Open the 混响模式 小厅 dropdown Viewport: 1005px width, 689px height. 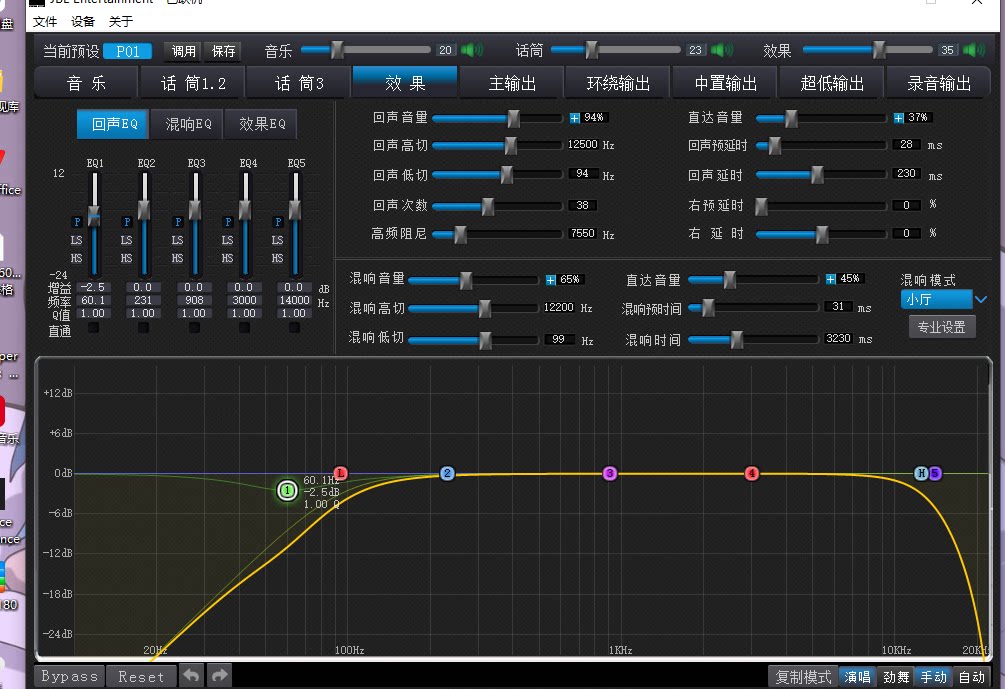tap(943, 299)
